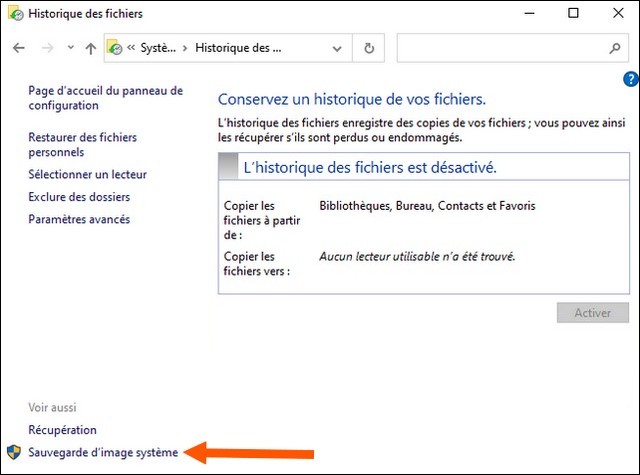Click the 'Voir aussi' label
Viewport: 640px width, 475px height.
(52, 407)
